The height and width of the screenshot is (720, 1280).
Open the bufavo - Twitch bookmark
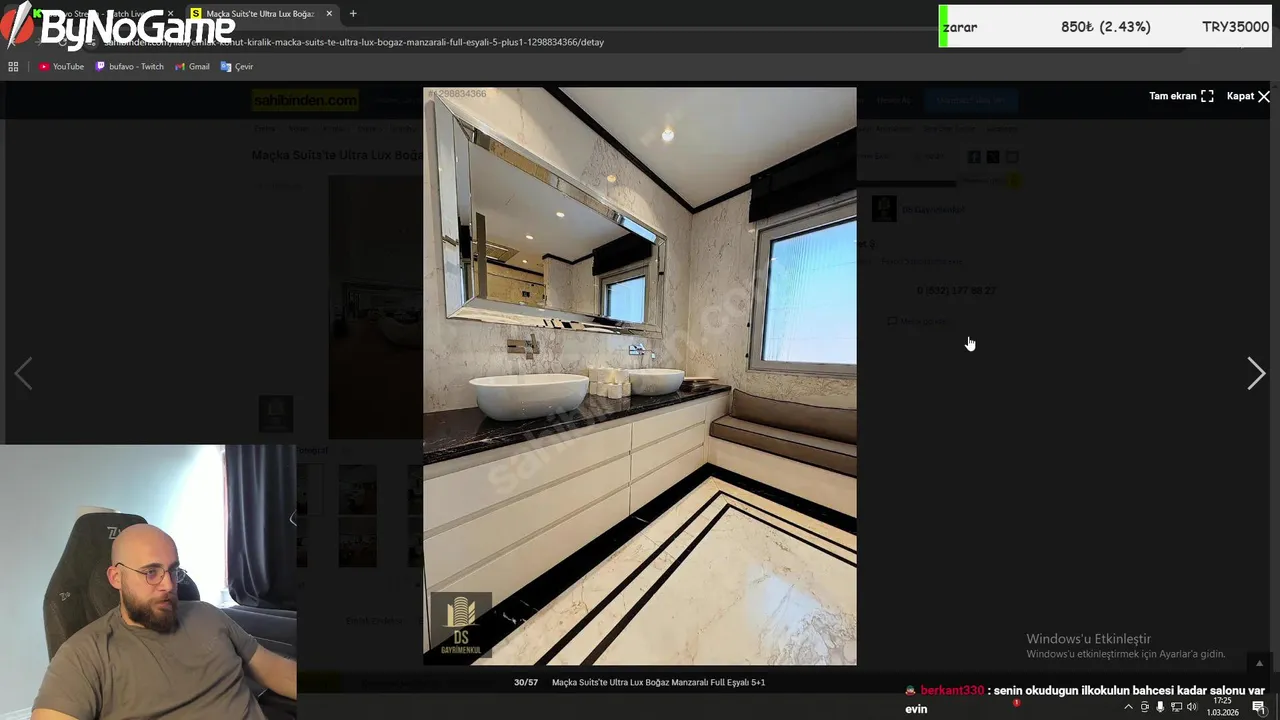click(130, 66)
